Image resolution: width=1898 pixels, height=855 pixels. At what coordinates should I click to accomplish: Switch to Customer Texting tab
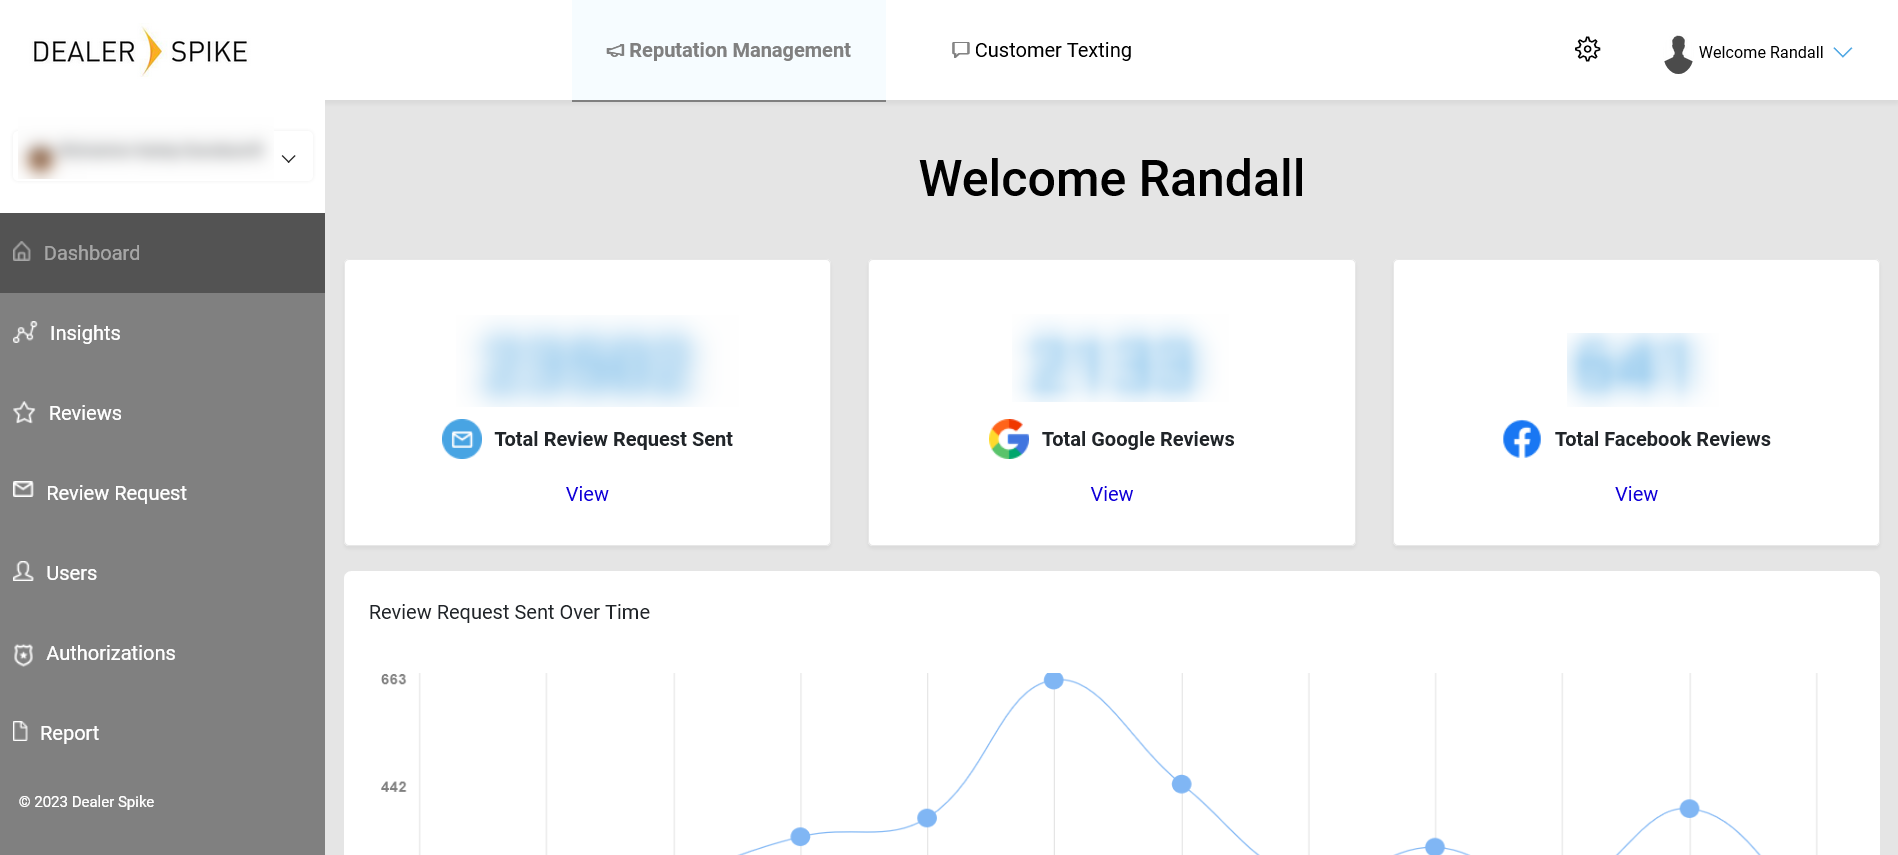[x=1041, y=50]
